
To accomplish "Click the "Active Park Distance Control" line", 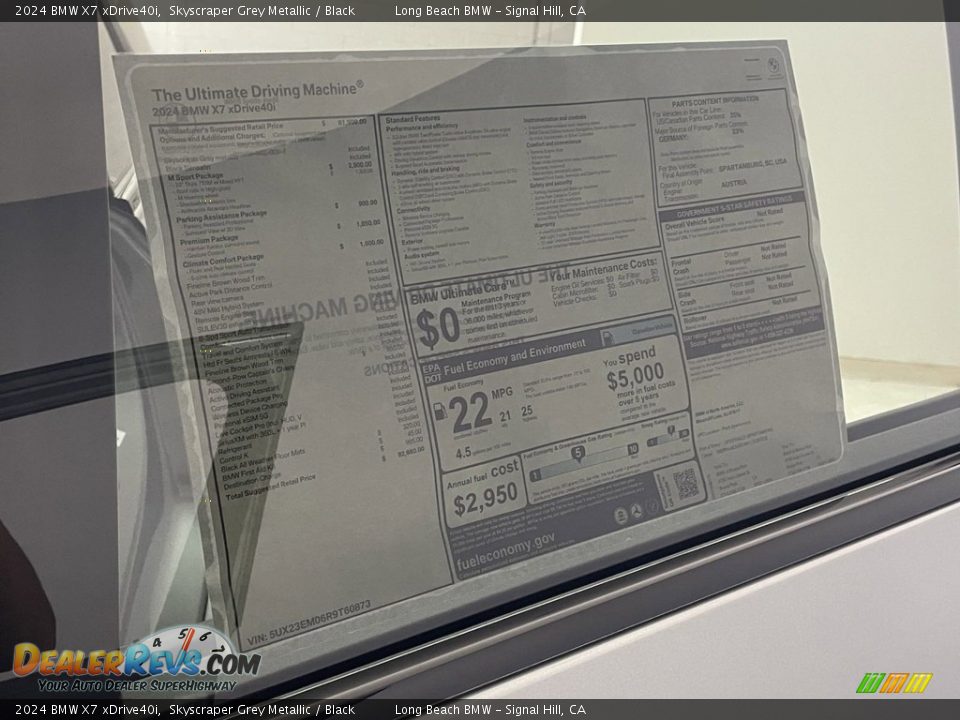I will (x=230, y=290).
